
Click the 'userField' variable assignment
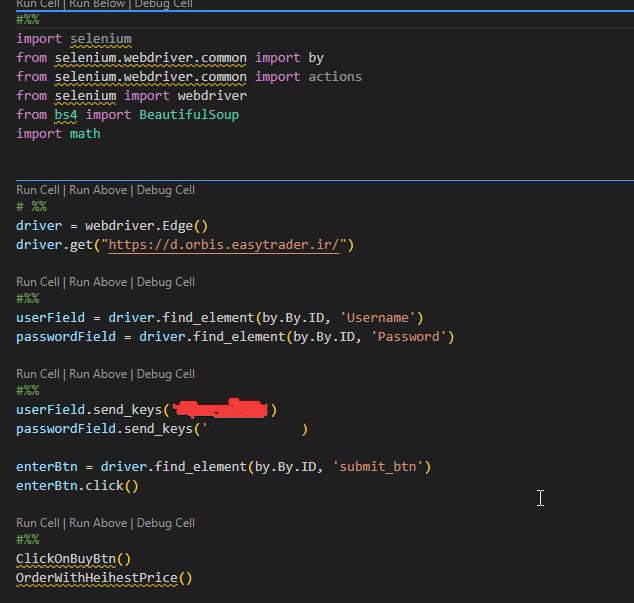click(x=51, y=318)
